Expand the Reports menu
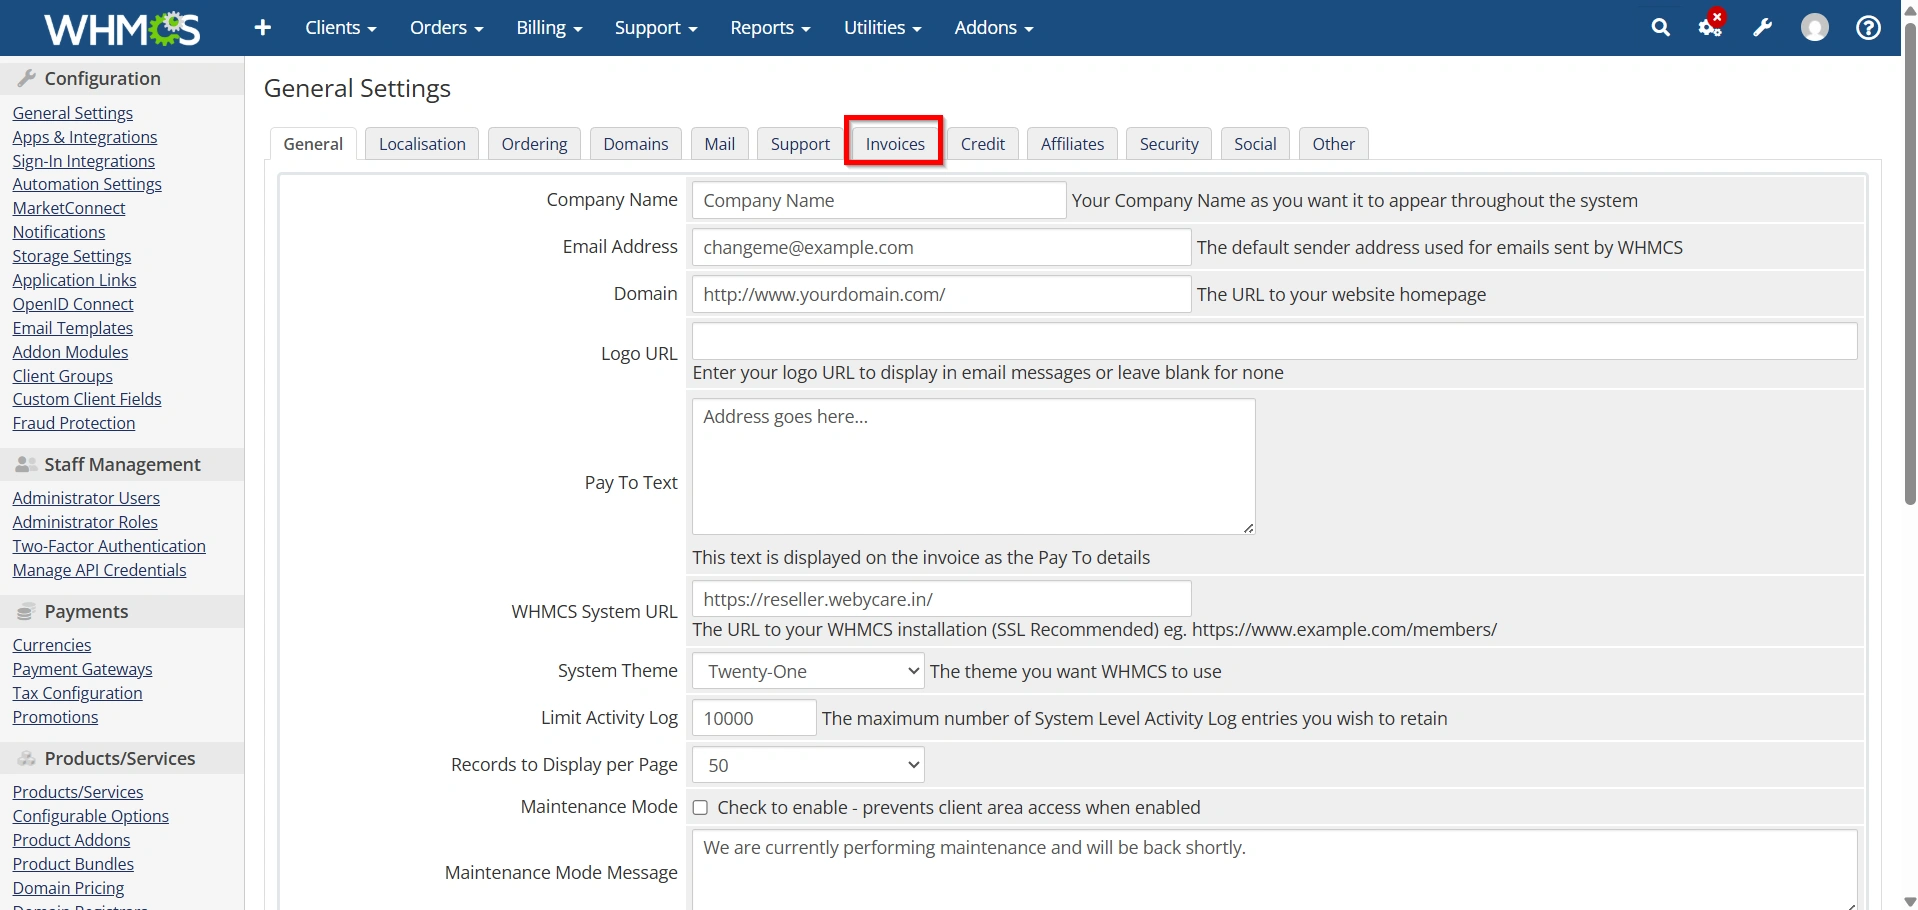The image size is (1918, 910). [770, 28]
